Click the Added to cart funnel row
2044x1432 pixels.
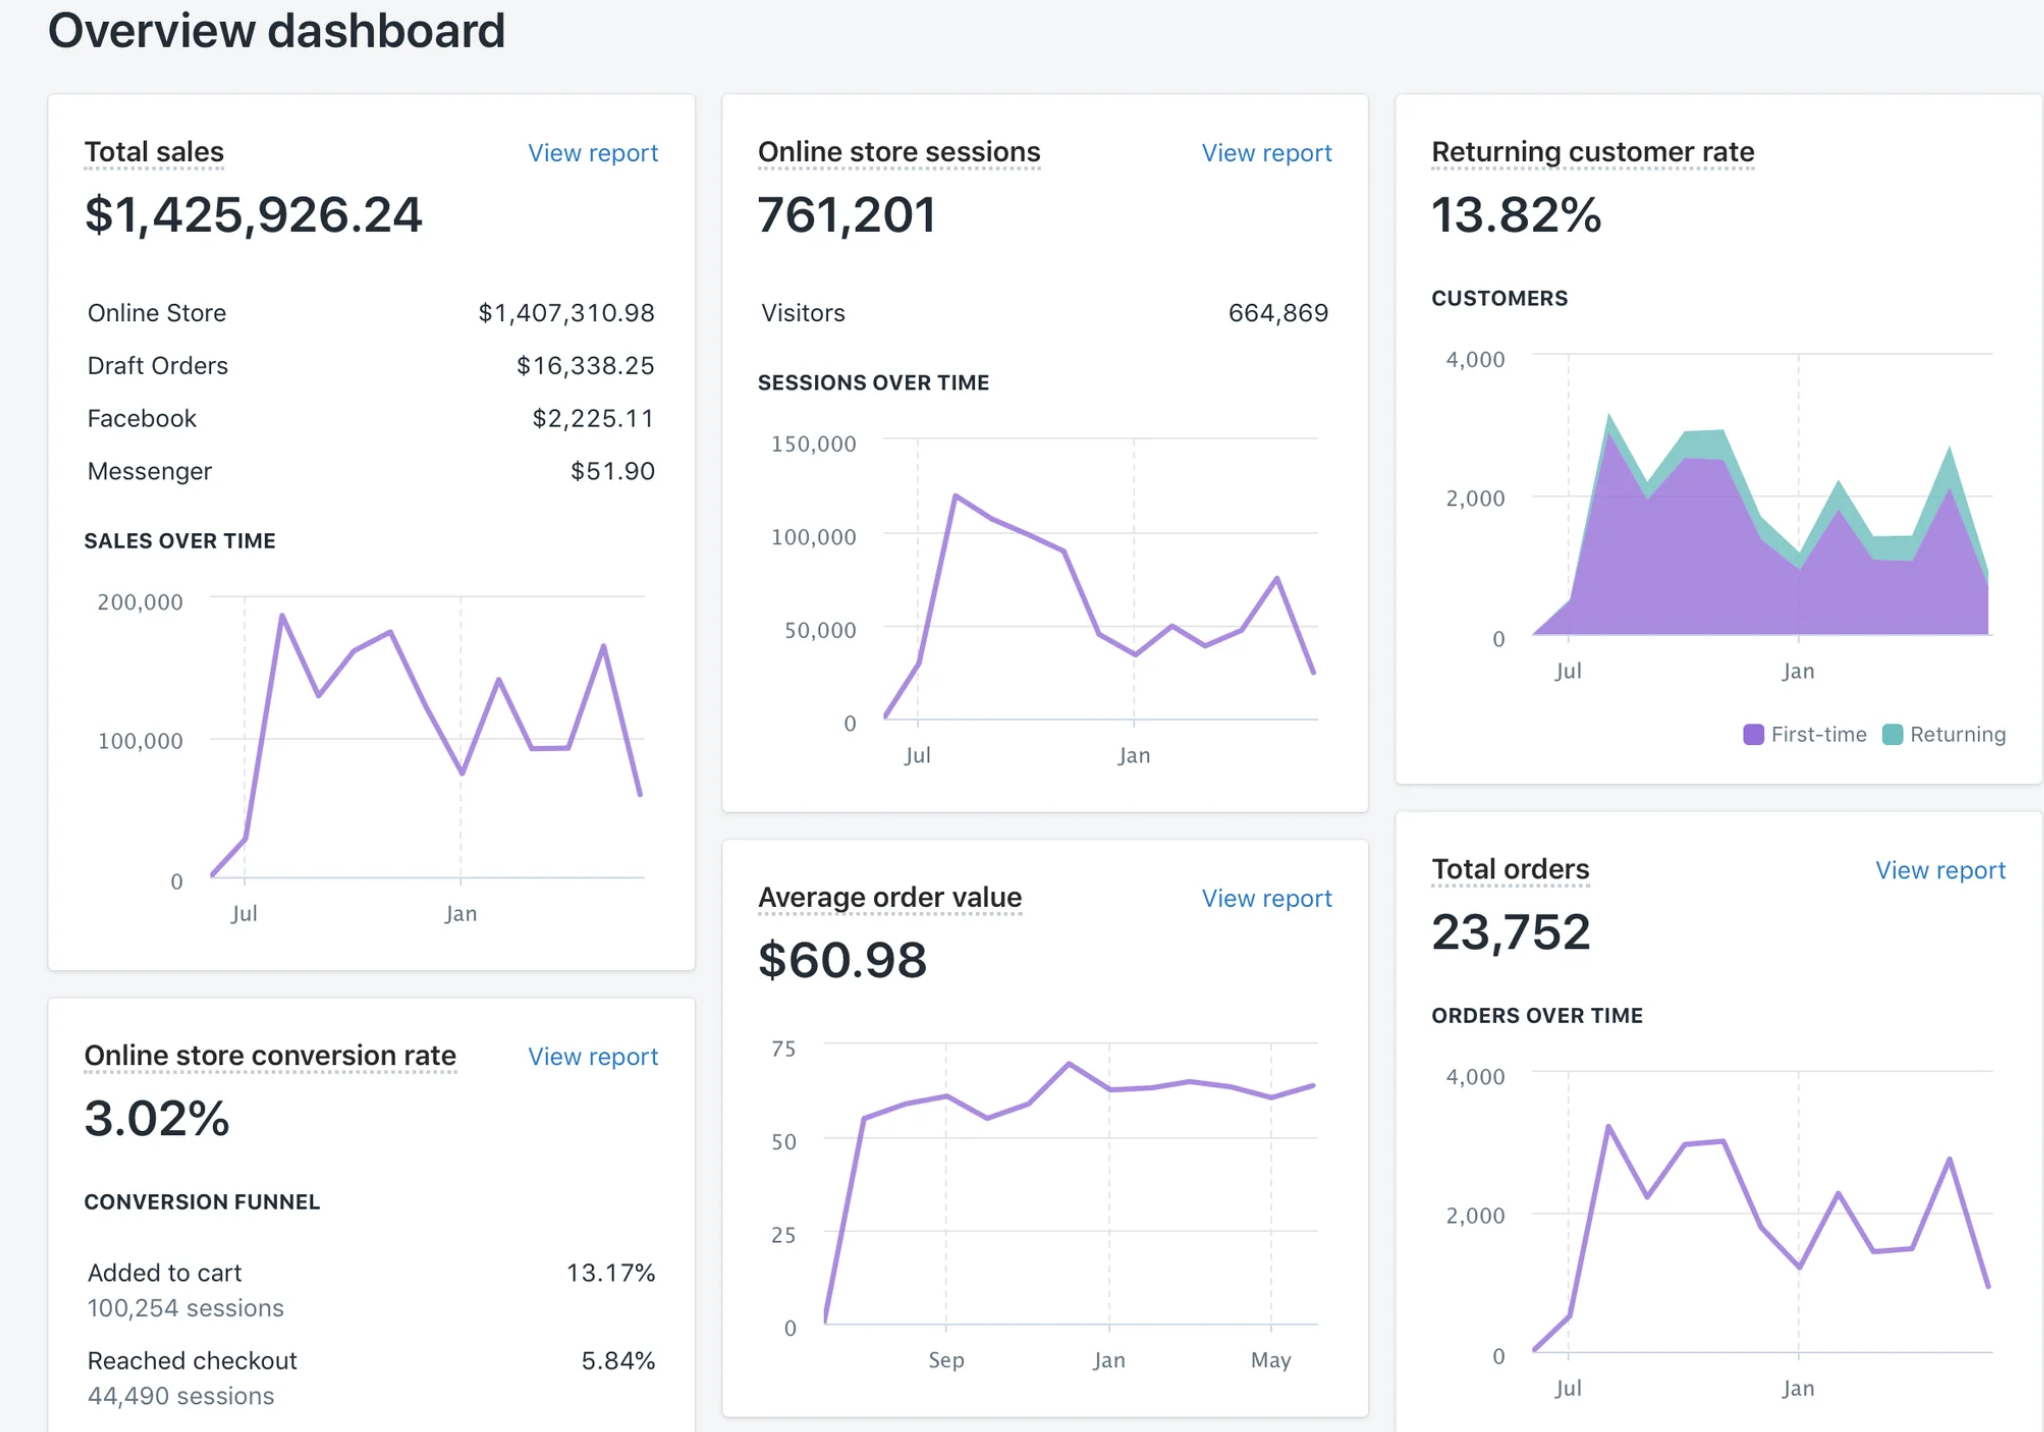click(371, 1290)
